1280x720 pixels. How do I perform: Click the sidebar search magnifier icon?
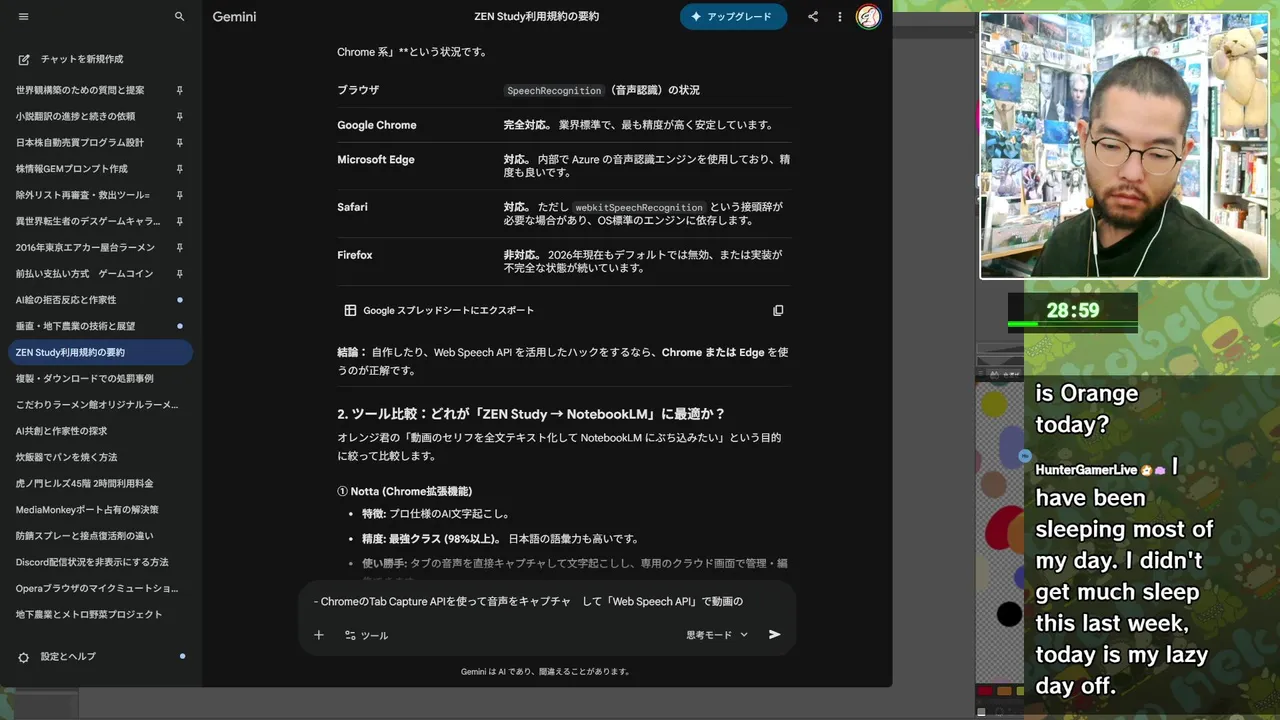(180, 17)
